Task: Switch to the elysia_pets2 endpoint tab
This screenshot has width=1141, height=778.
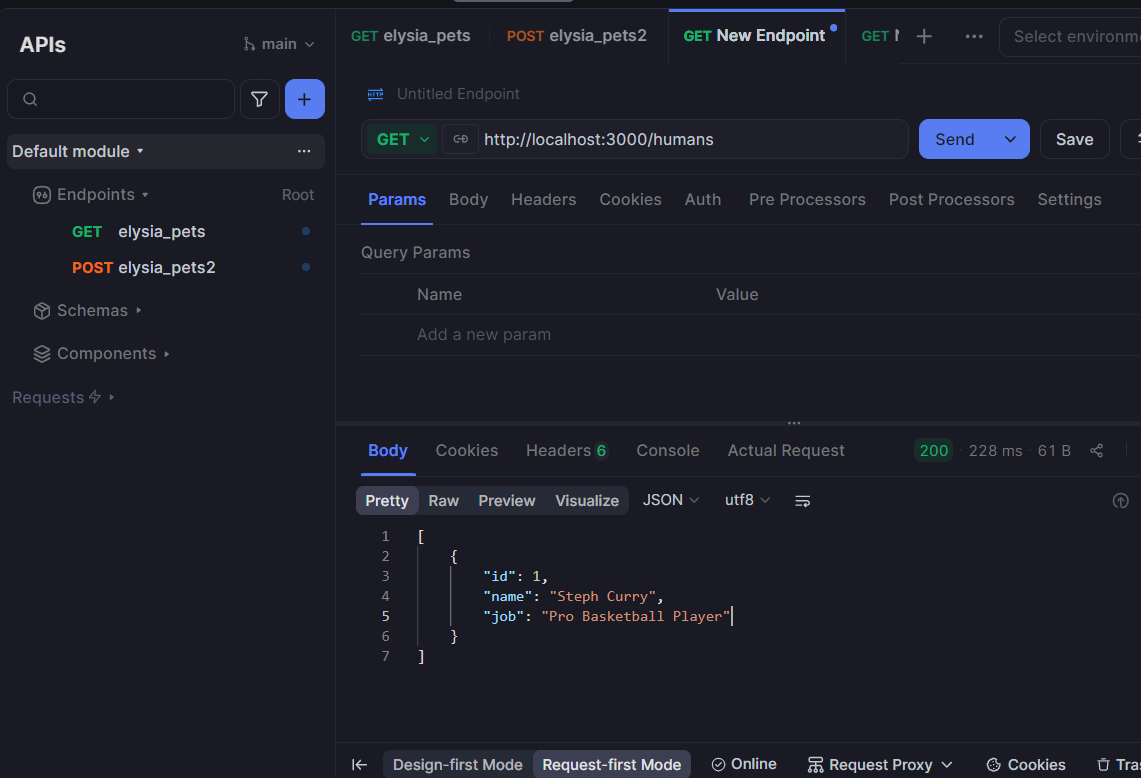Action: 577,35
